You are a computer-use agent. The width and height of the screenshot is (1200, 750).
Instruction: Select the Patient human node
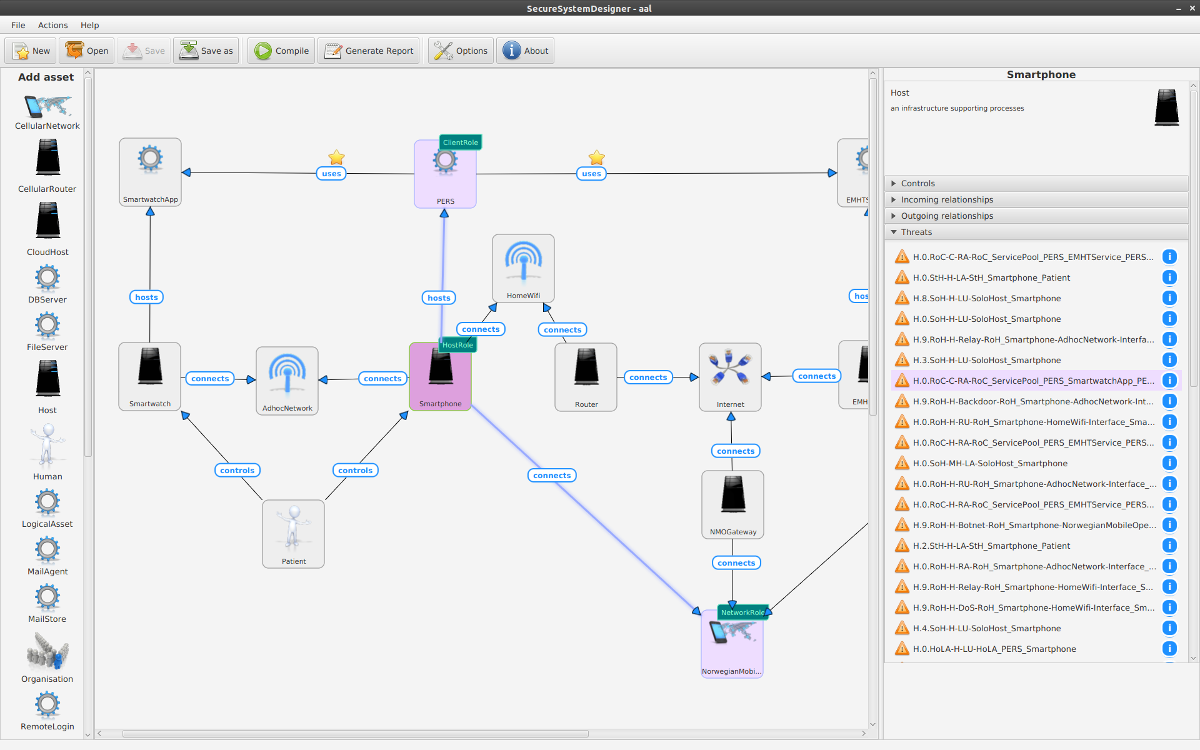click(294, 534)
